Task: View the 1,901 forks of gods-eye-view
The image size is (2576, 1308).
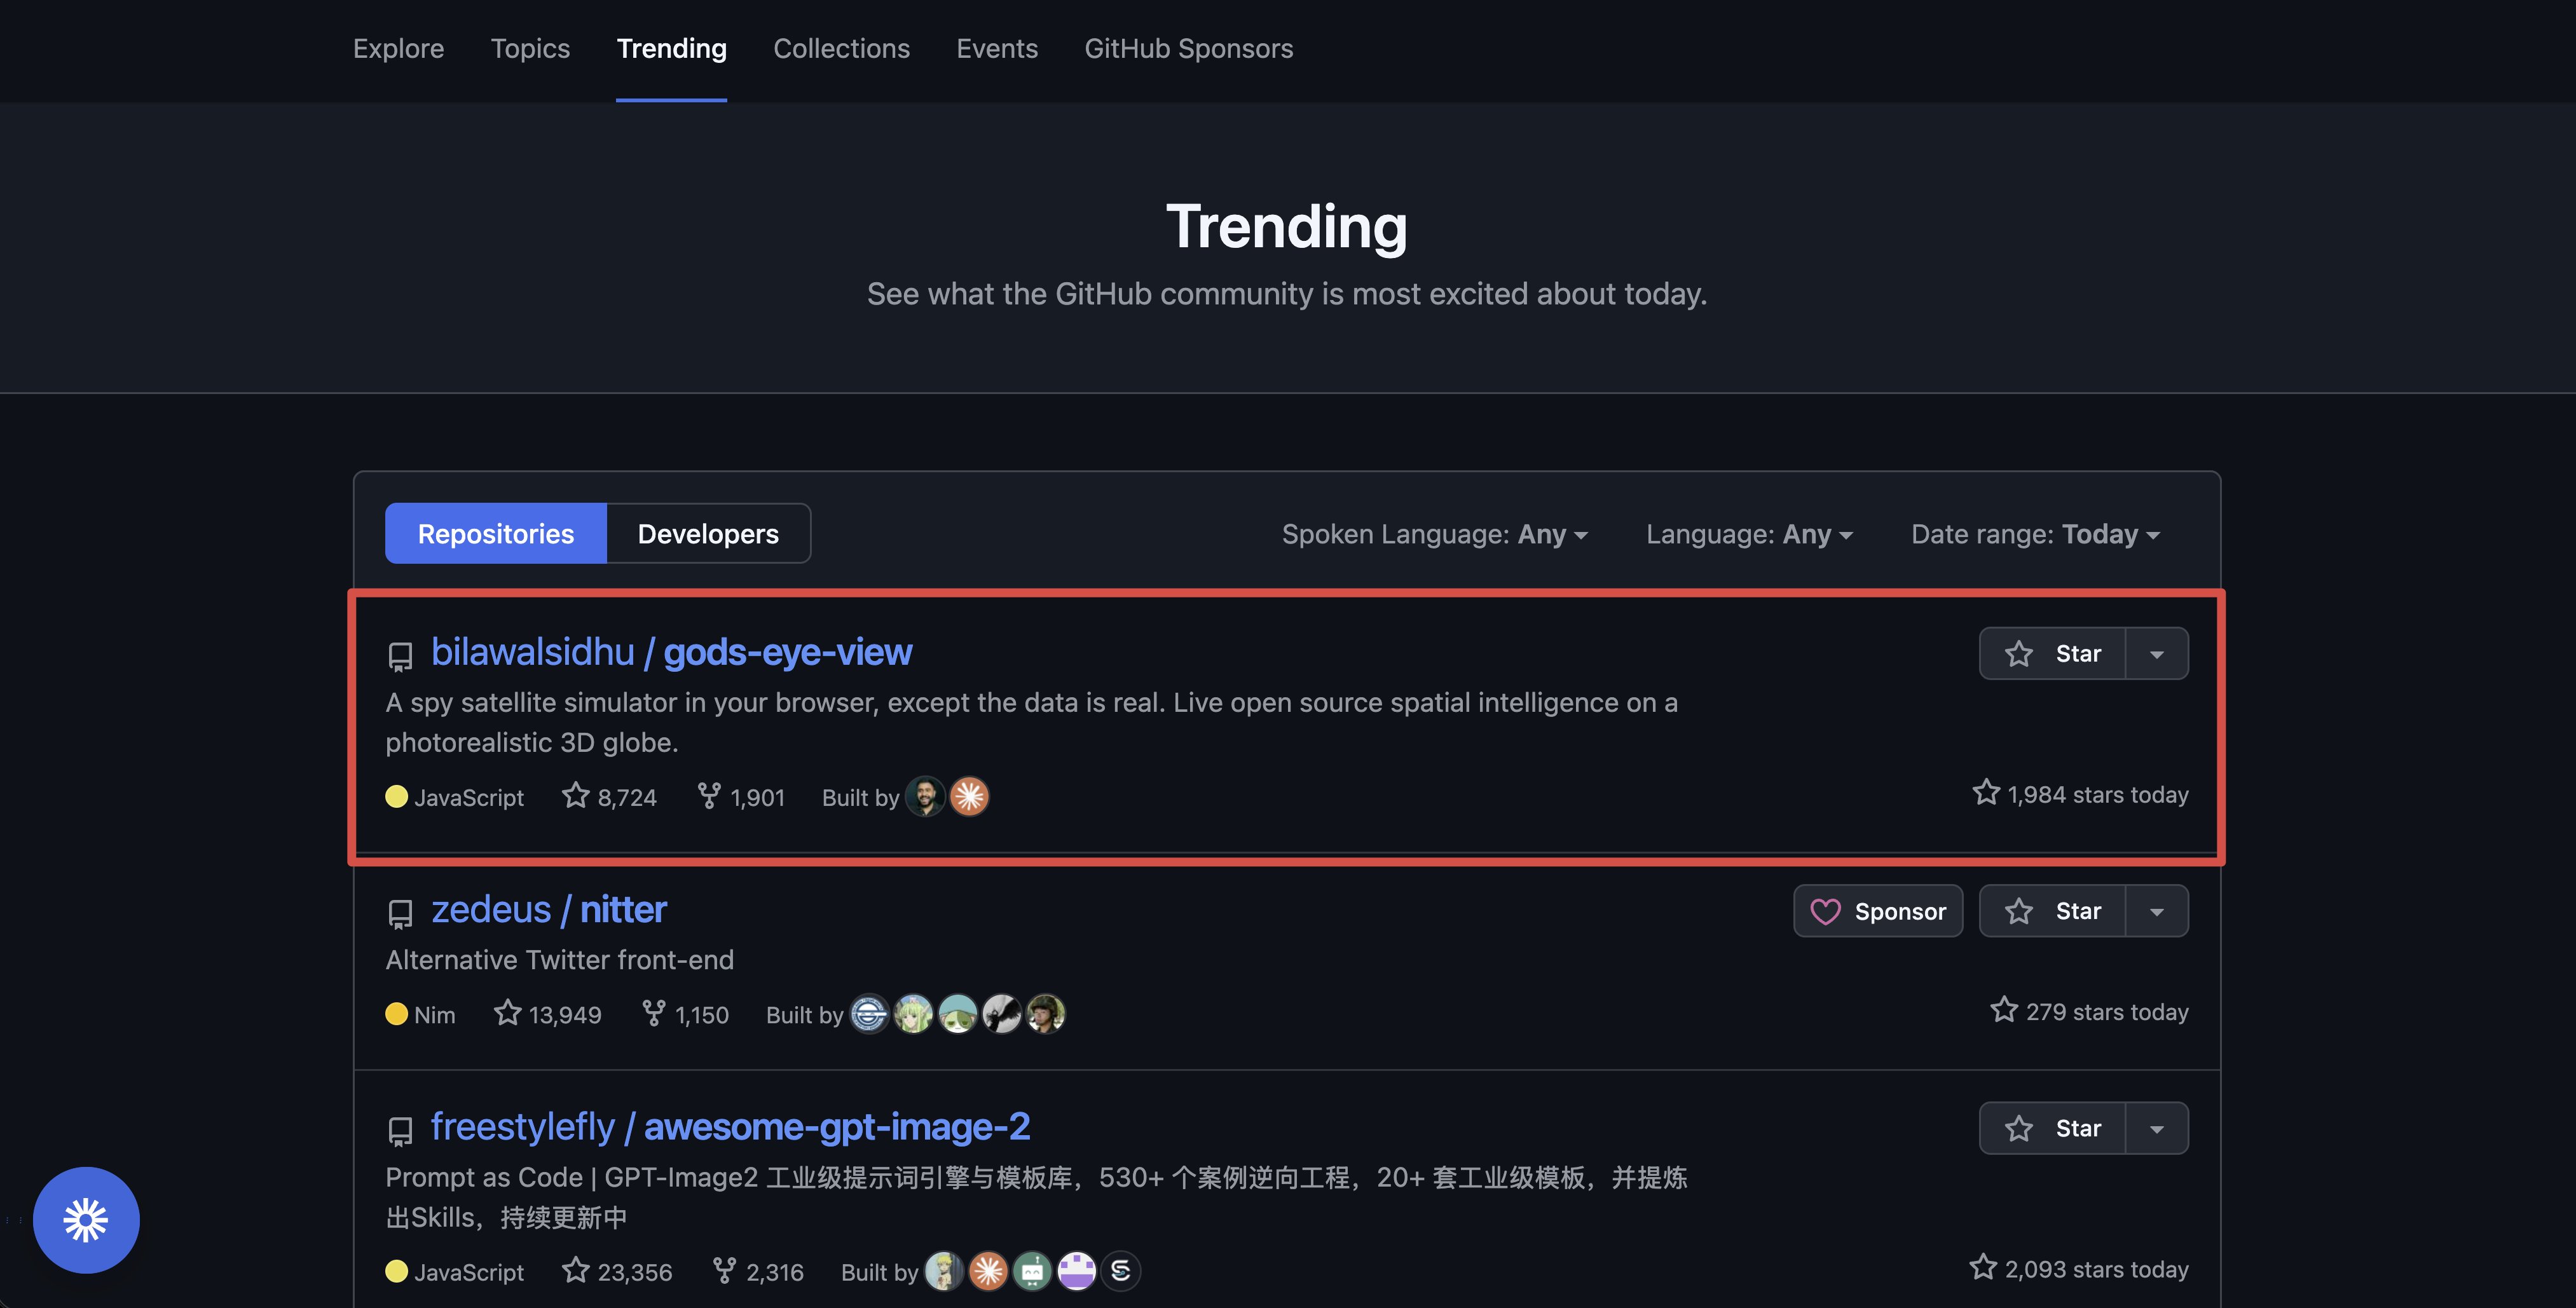Action: pos(741,797)
